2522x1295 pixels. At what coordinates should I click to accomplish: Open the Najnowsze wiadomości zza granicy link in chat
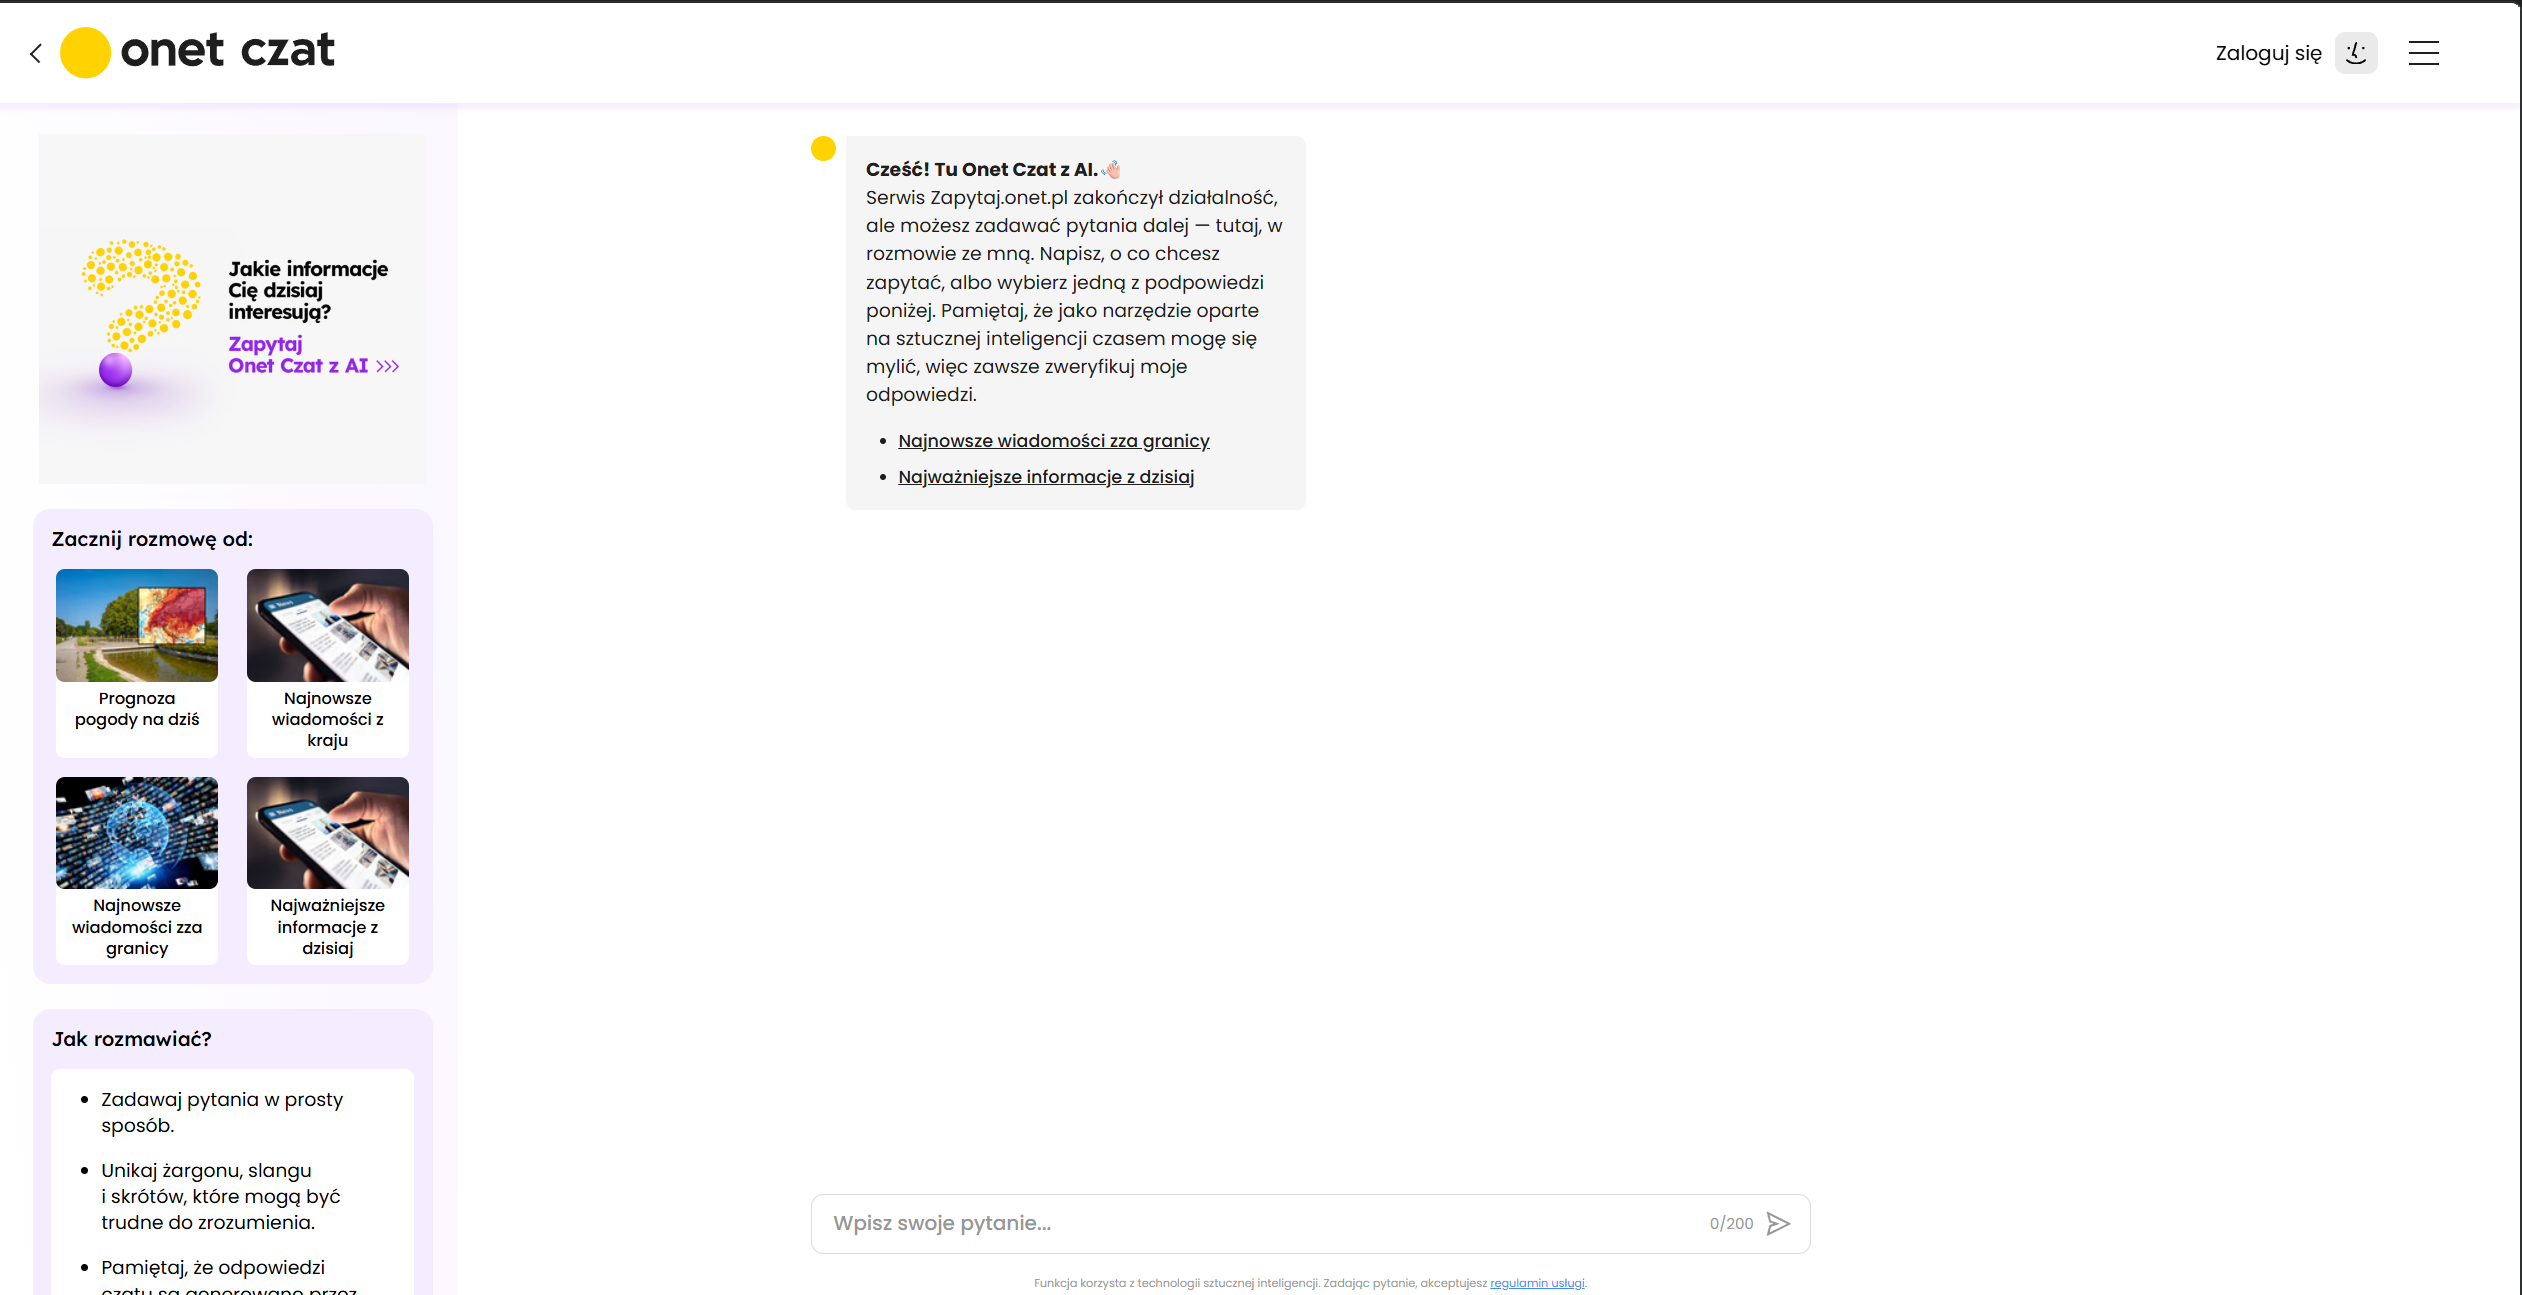pyautogui.click(x=1054, y=441)
